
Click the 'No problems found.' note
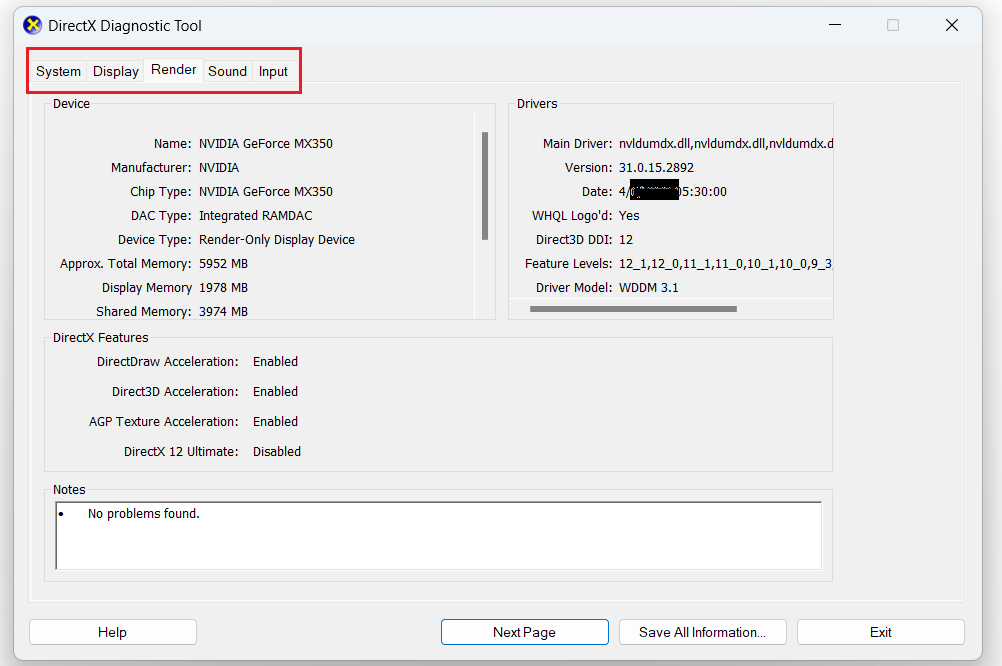[x=144, y=513]
